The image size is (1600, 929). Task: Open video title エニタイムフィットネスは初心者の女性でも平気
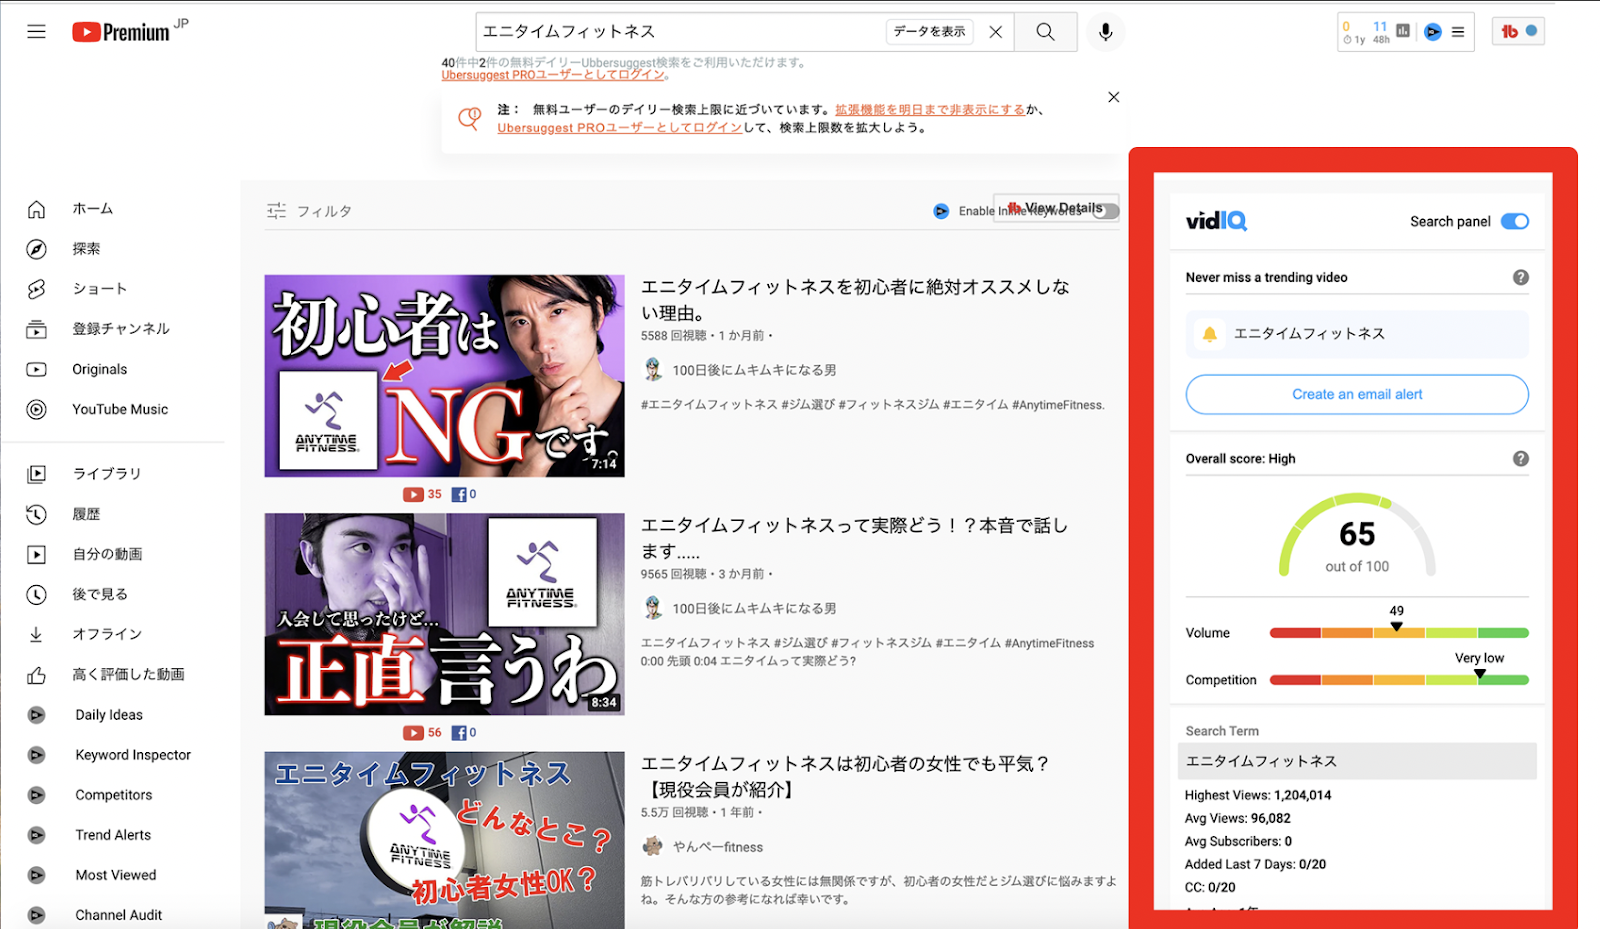(x=845, y=776)
